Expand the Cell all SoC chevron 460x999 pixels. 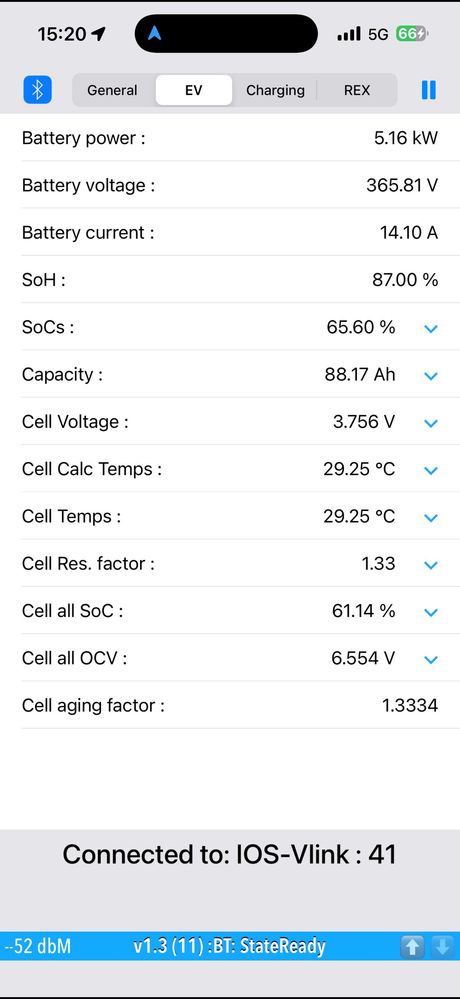point(431,612)
